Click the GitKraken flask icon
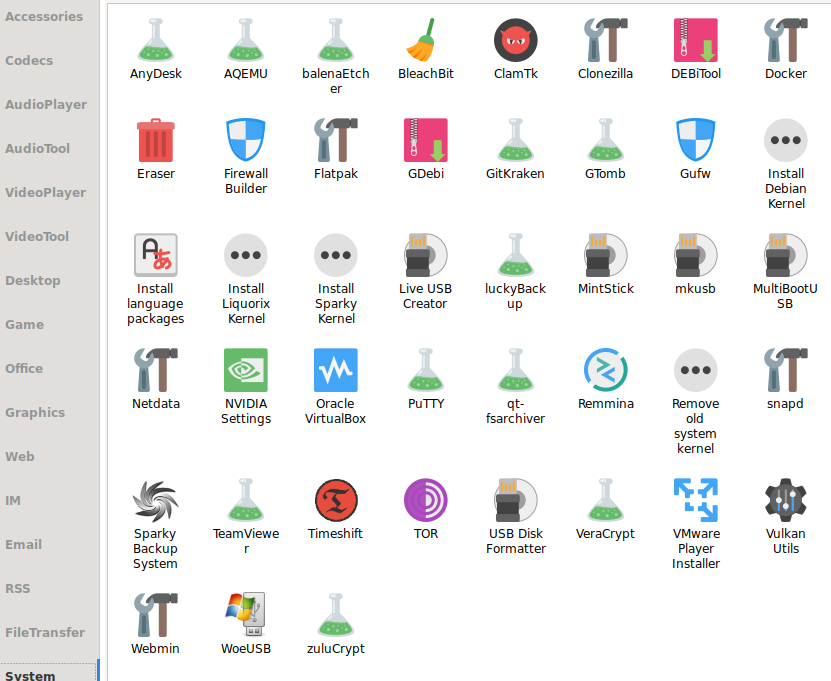Viewport: 831px width, 681px height. click(516, 140)
